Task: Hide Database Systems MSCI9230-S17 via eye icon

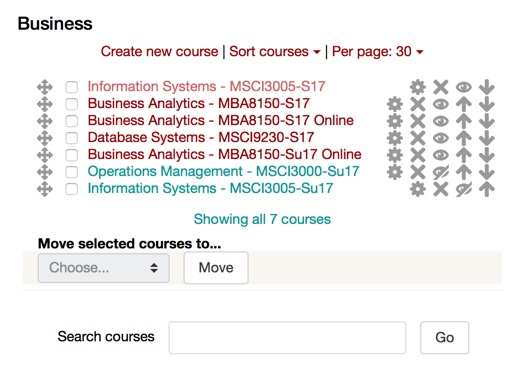Action: [441, 138]
